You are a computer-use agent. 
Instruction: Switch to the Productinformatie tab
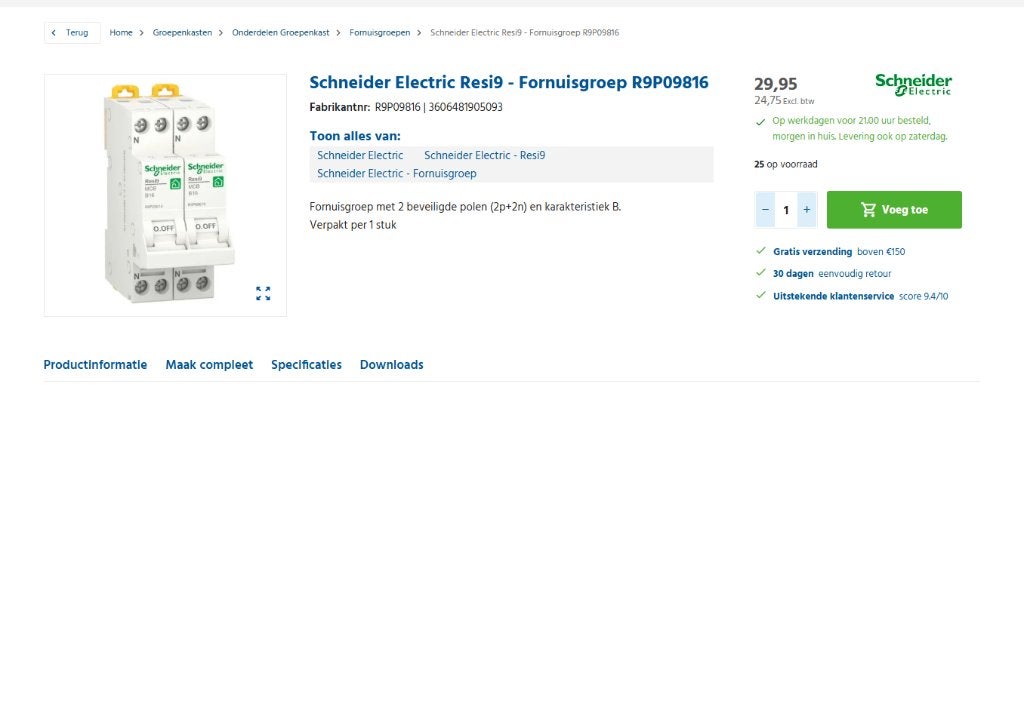95,365
